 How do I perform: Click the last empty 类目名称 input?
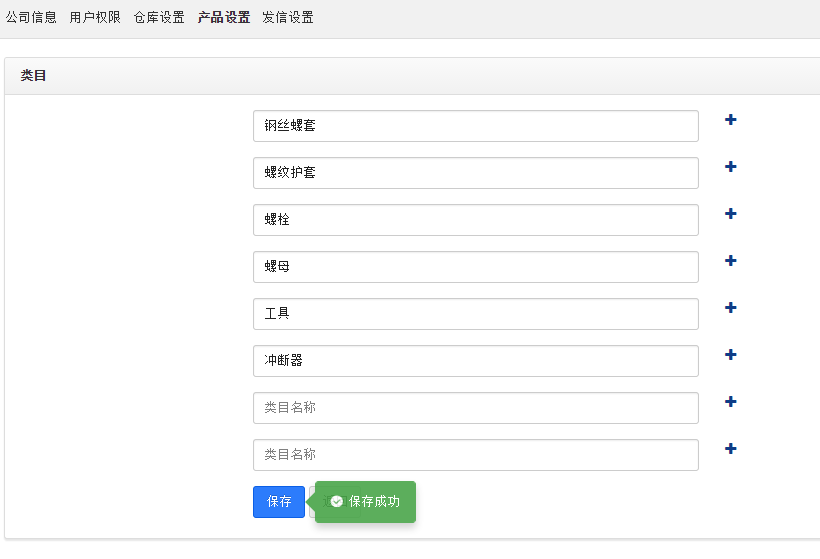[476, 455]
